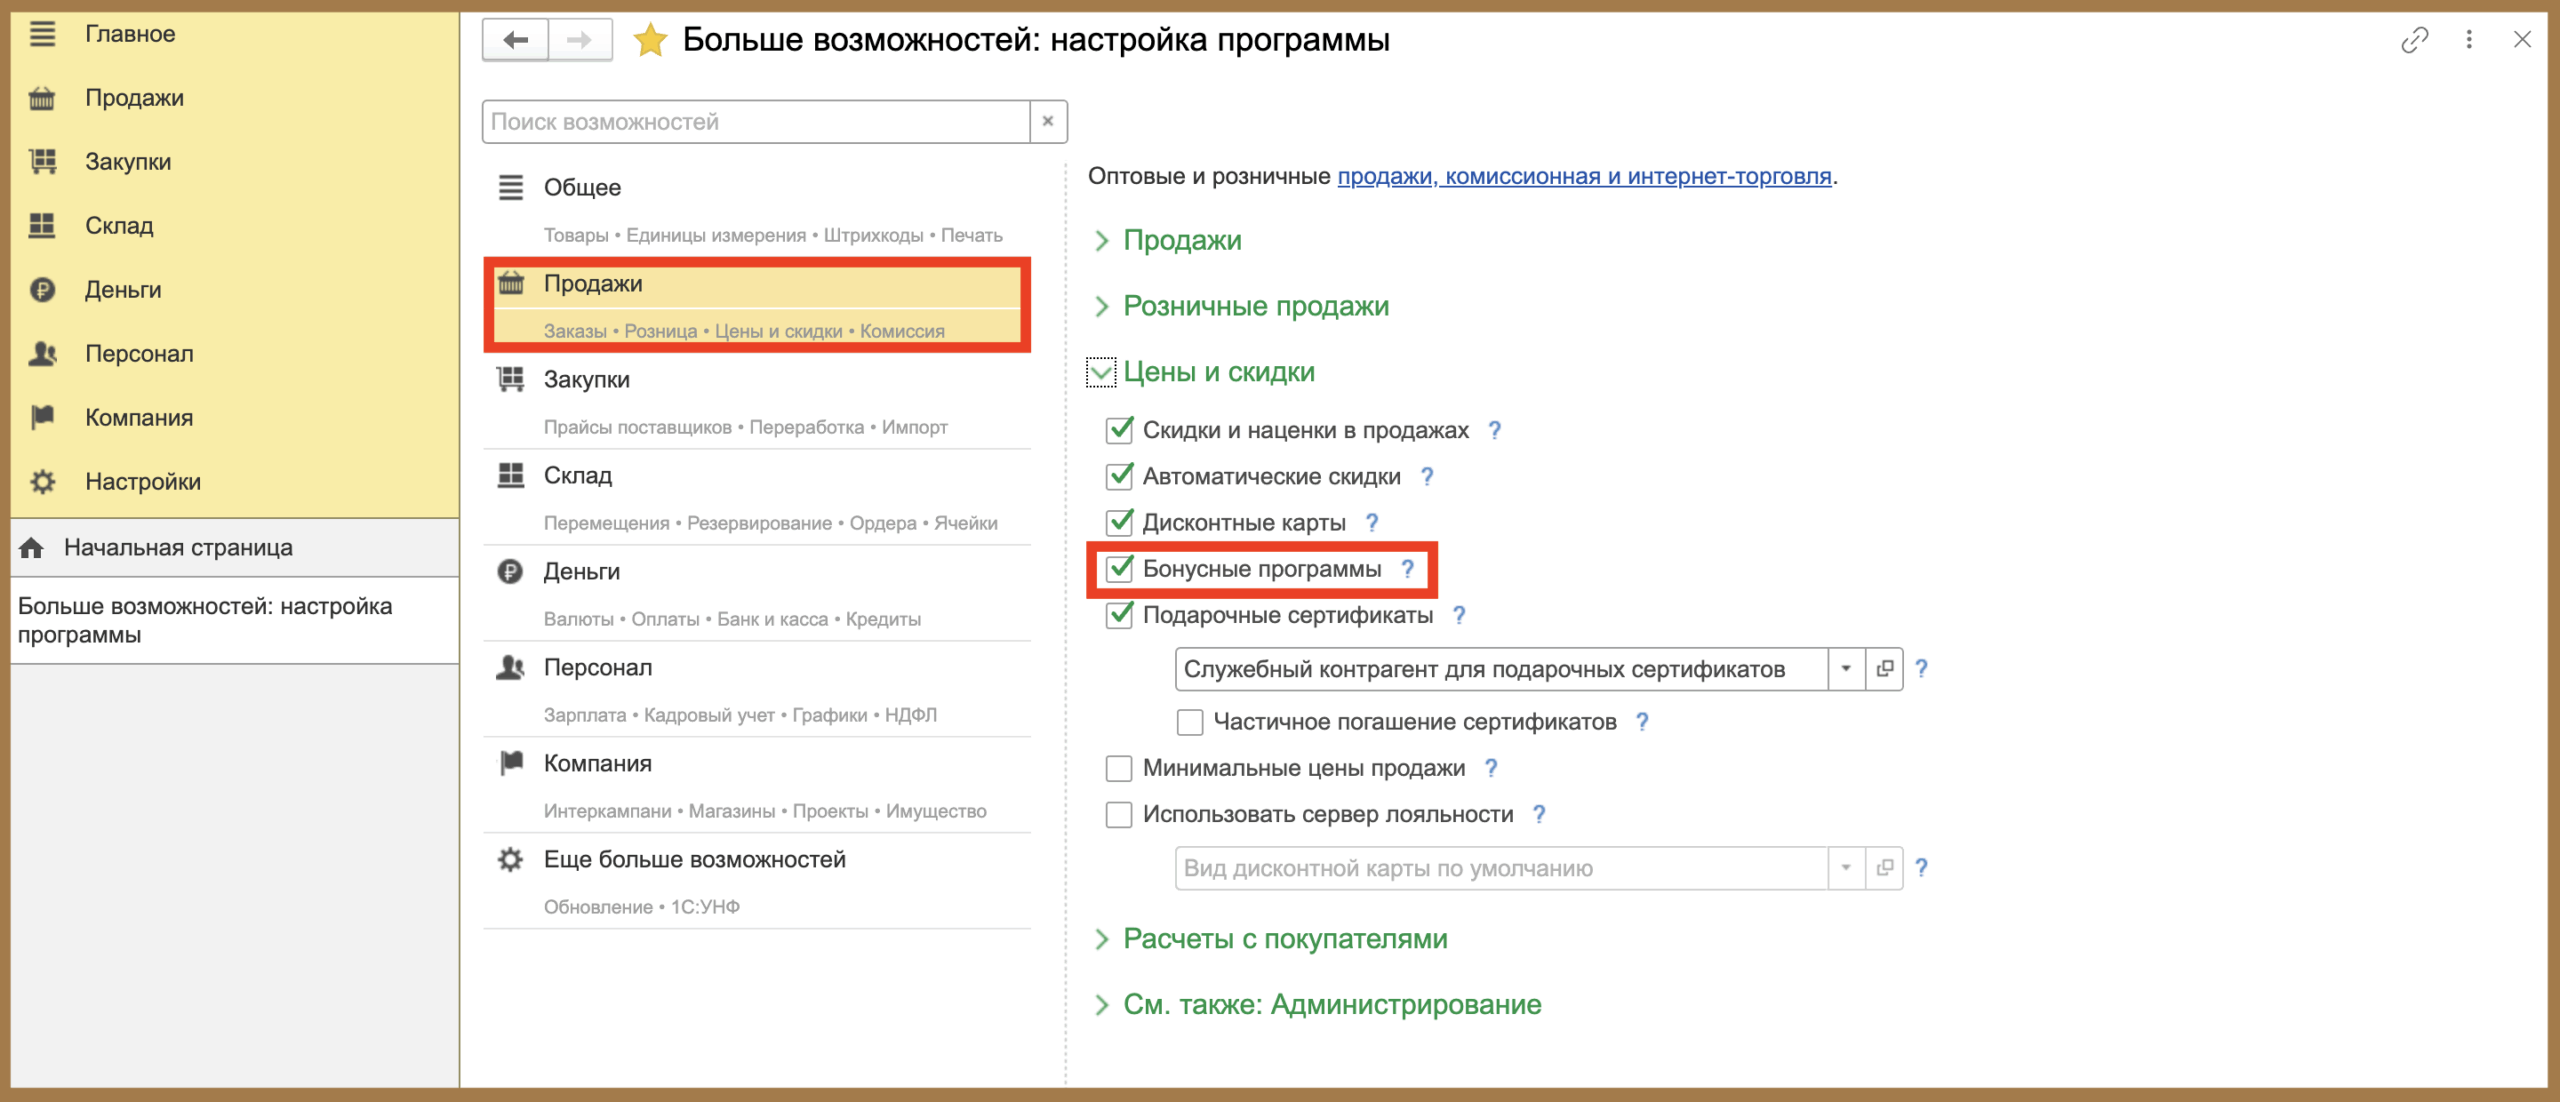Viewport: 2560px width, 1102px height.
Task: Click help question mark next to Бонусные программы
Action: pyautogui.click(x=1408, y=569)
